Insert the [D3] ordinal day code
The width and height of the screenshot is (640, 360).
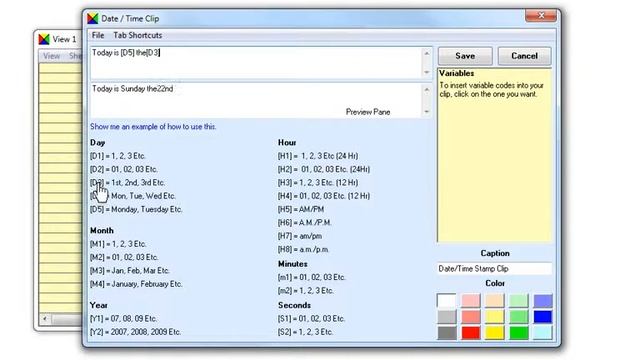tap(127, 183)
